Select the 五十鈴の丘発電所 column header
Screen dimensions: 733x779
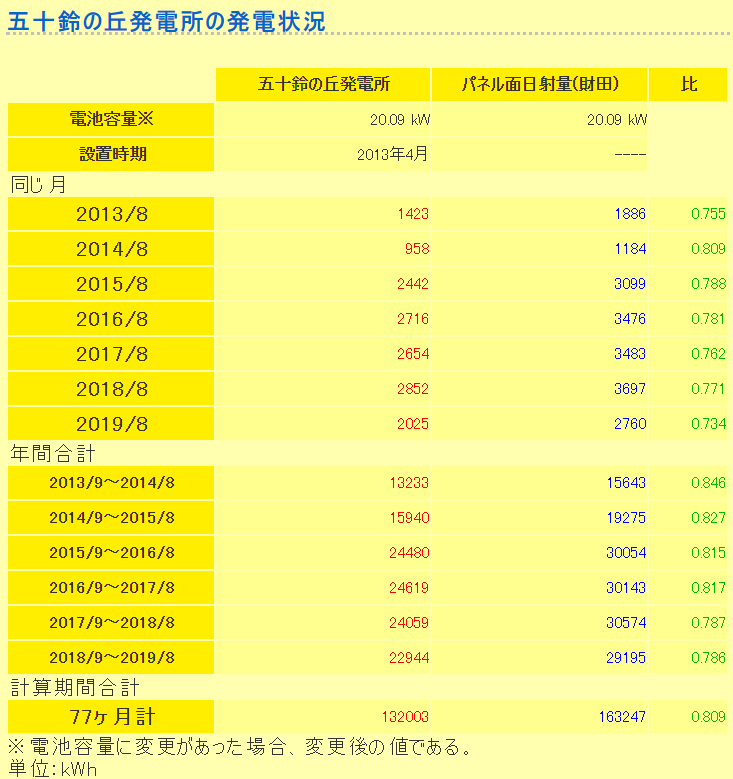click(x=323, y=84)
